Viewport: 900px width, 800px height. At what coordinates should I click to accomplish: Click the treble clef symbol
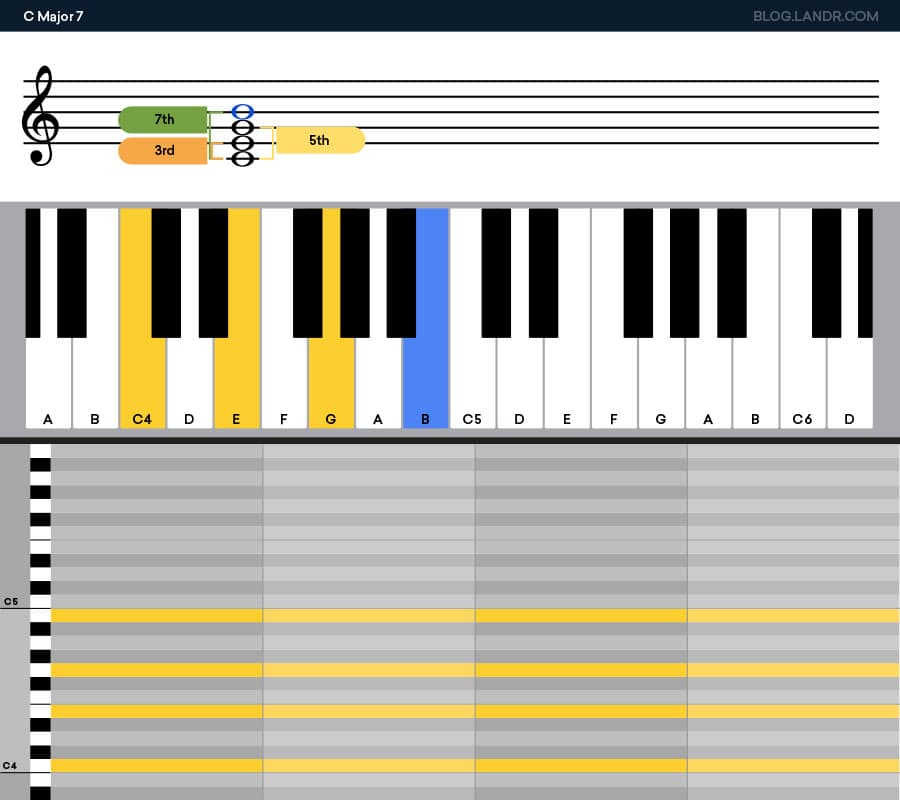coord(40,120)
